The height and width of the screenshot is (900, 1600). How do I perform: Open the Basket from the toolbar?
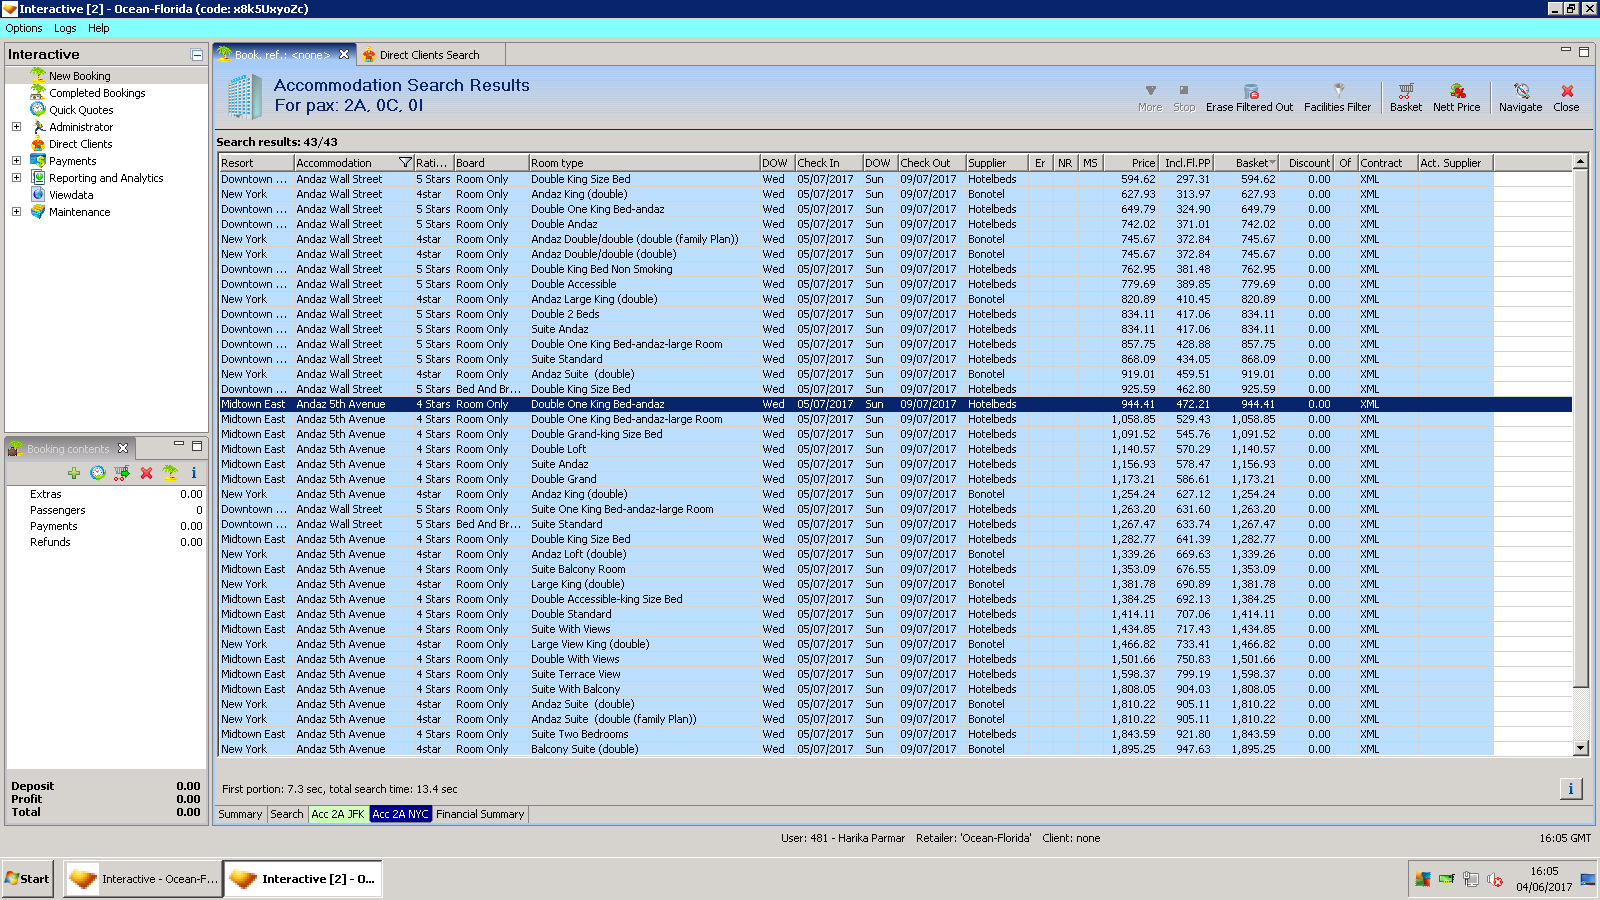point(1405,92)
